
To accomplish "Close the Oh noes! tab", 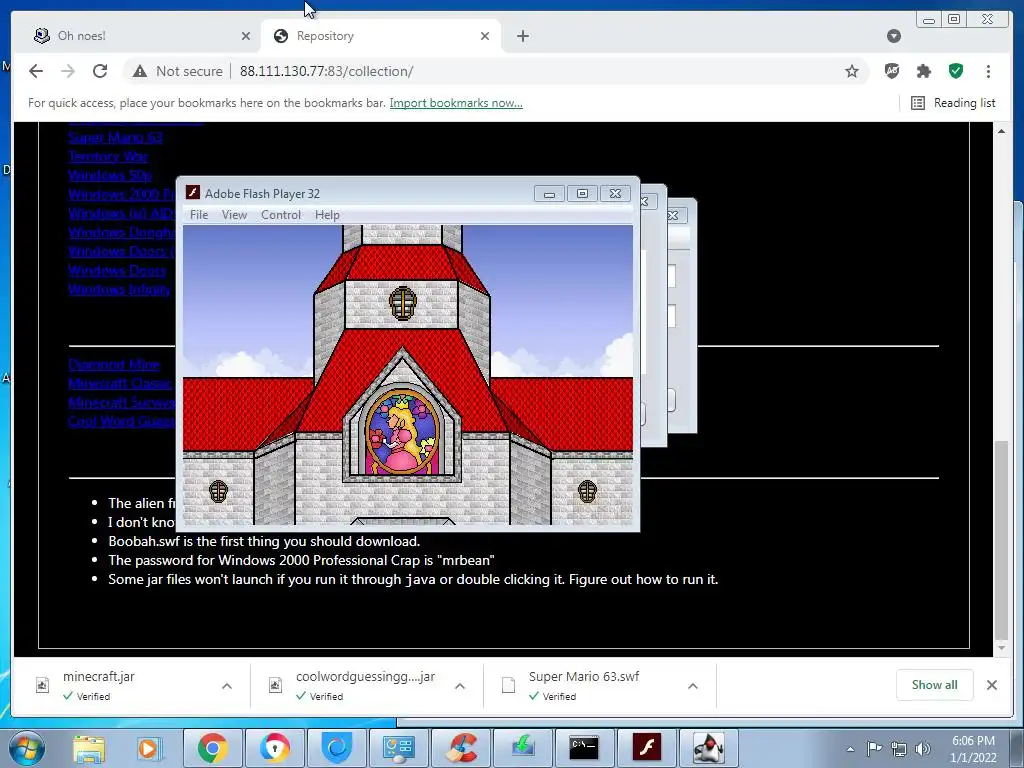I will 246,36.
